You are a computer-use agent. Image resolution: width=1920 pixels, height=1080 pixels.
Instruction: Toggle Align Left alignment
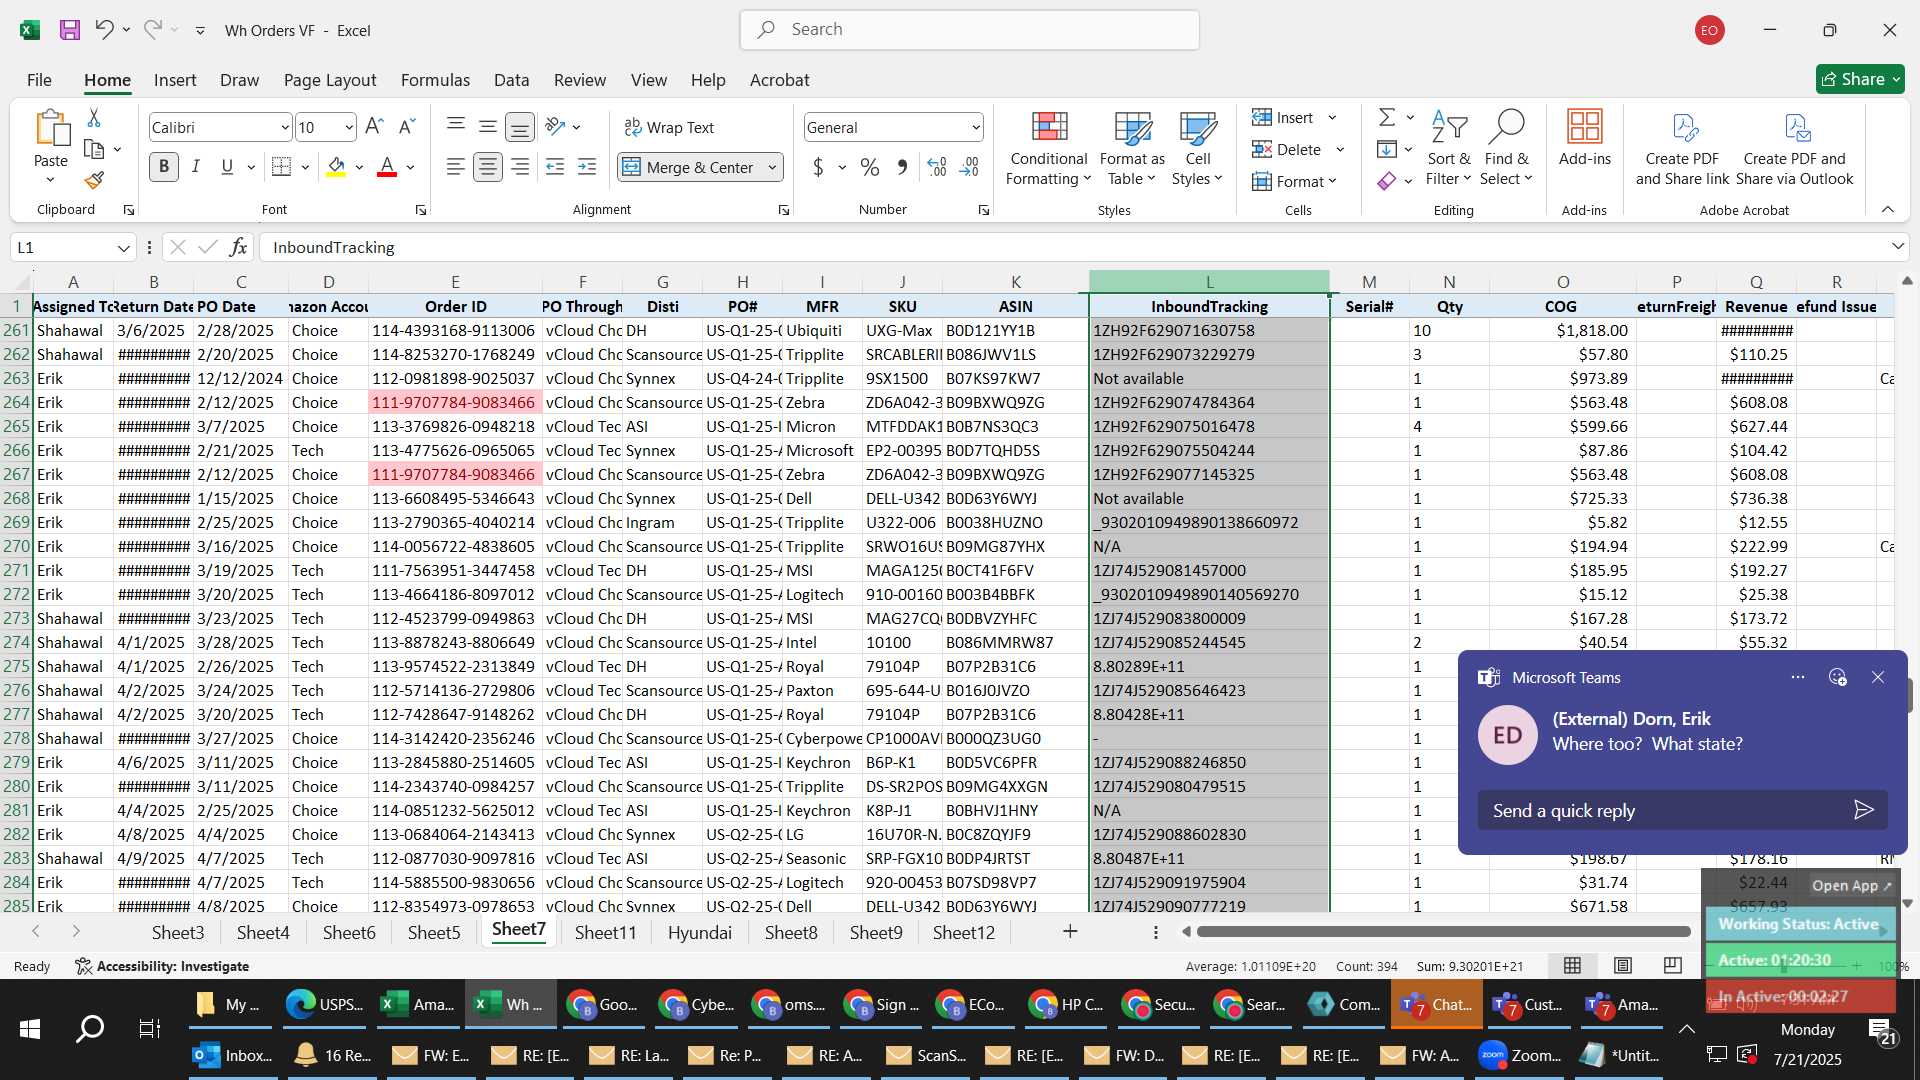tap(456, 167)
